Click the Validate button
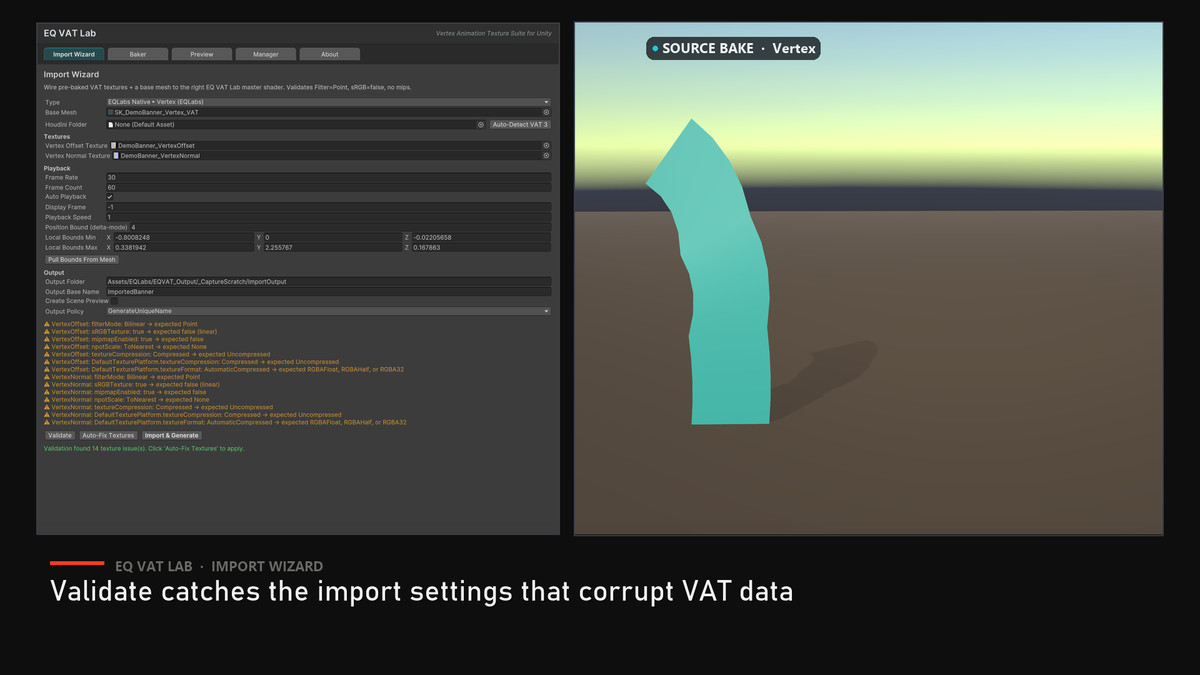The height and width of the screenshot is (675, 1200). (x=60, y=436)
